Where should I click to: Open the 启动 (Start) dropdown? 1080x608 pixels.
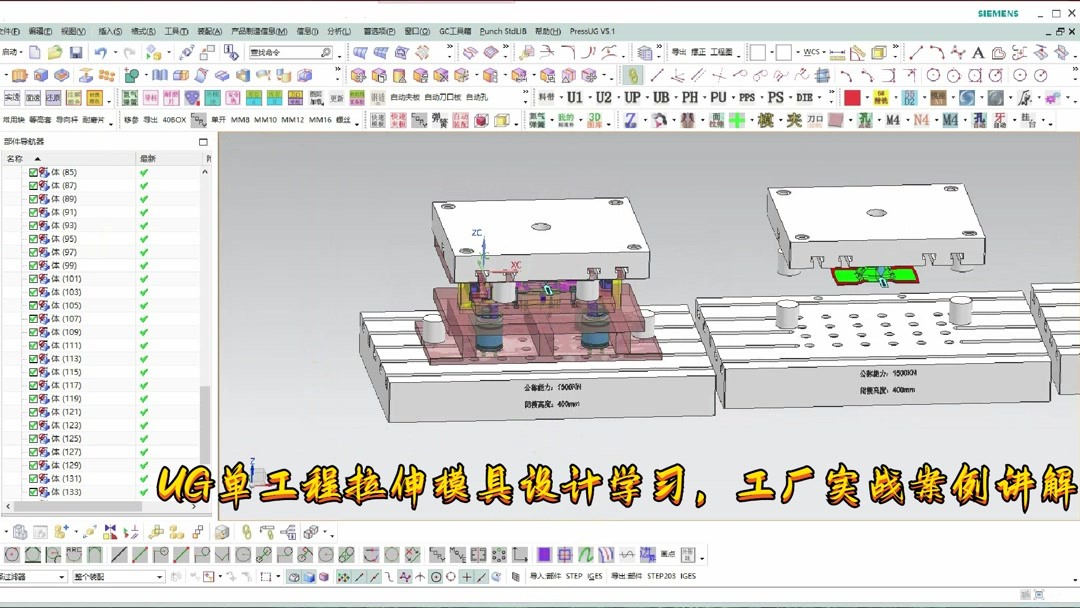click(14, 51)
